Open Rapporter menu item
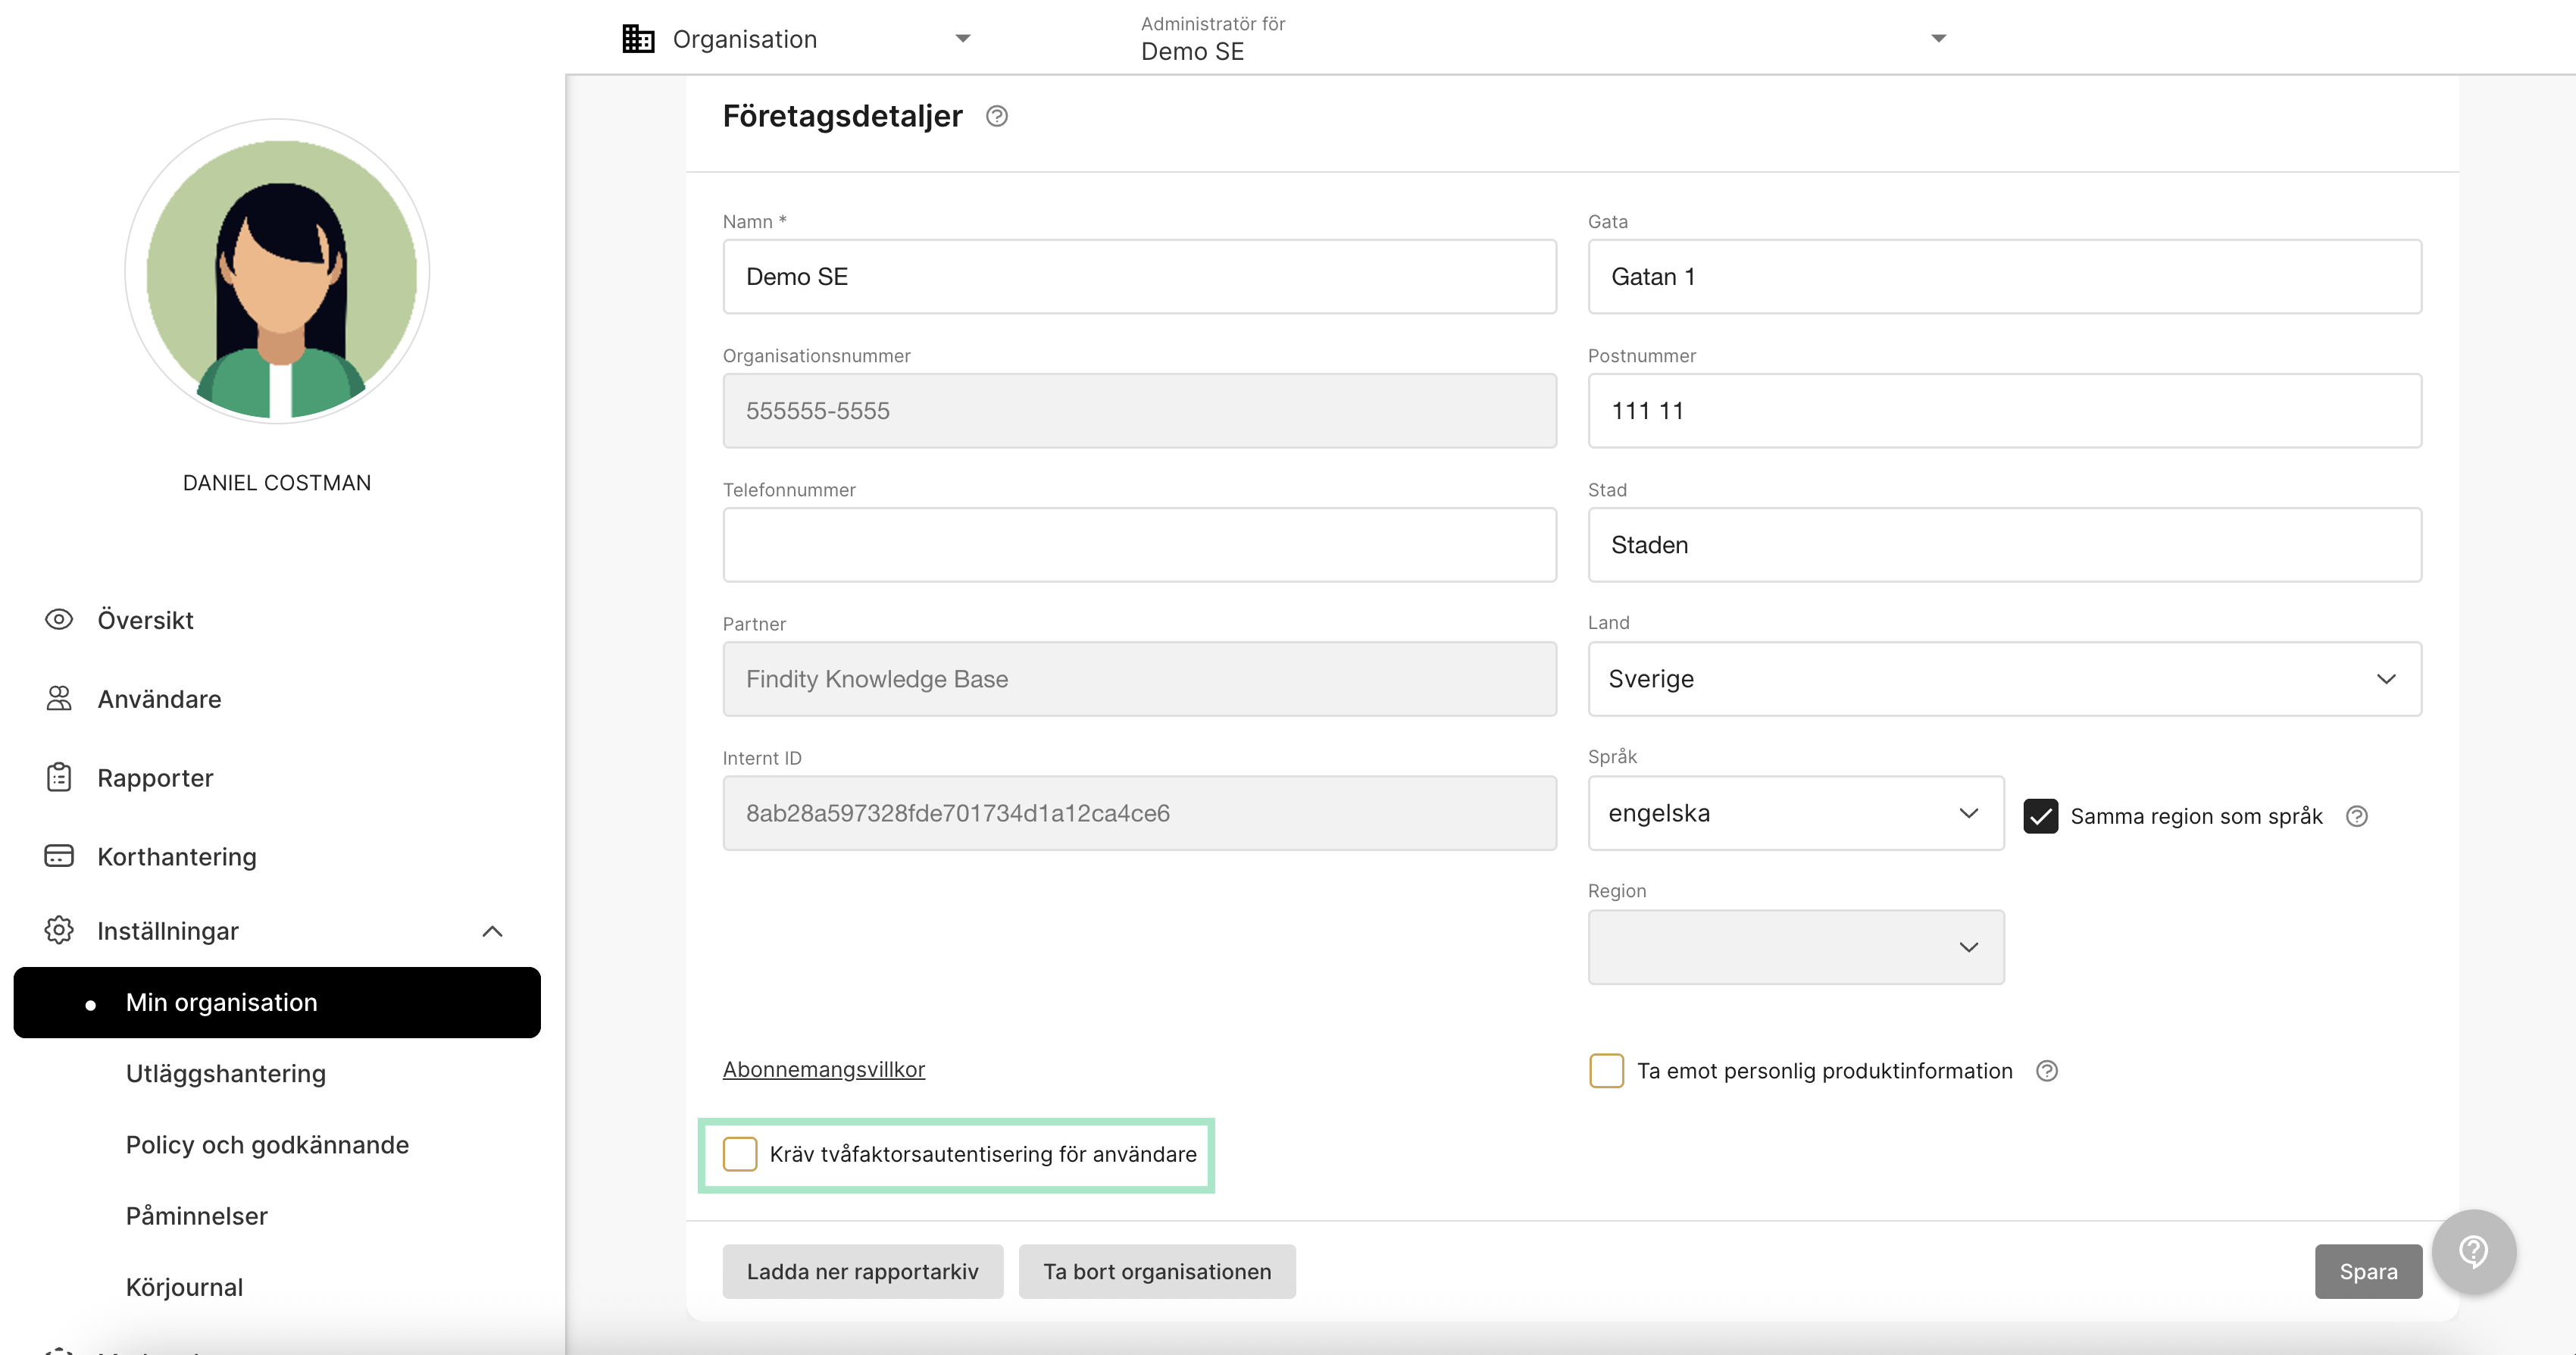2576x1355 pixels. [155, 778]
